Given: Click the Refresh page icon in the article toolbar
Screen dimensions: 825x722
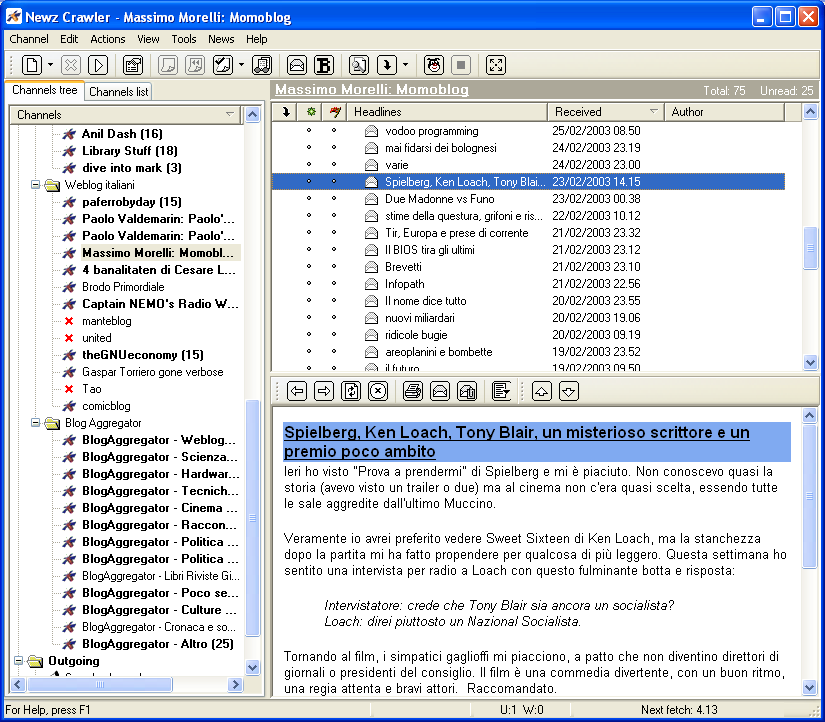Looking at the screenshot, I should (351, 391).
